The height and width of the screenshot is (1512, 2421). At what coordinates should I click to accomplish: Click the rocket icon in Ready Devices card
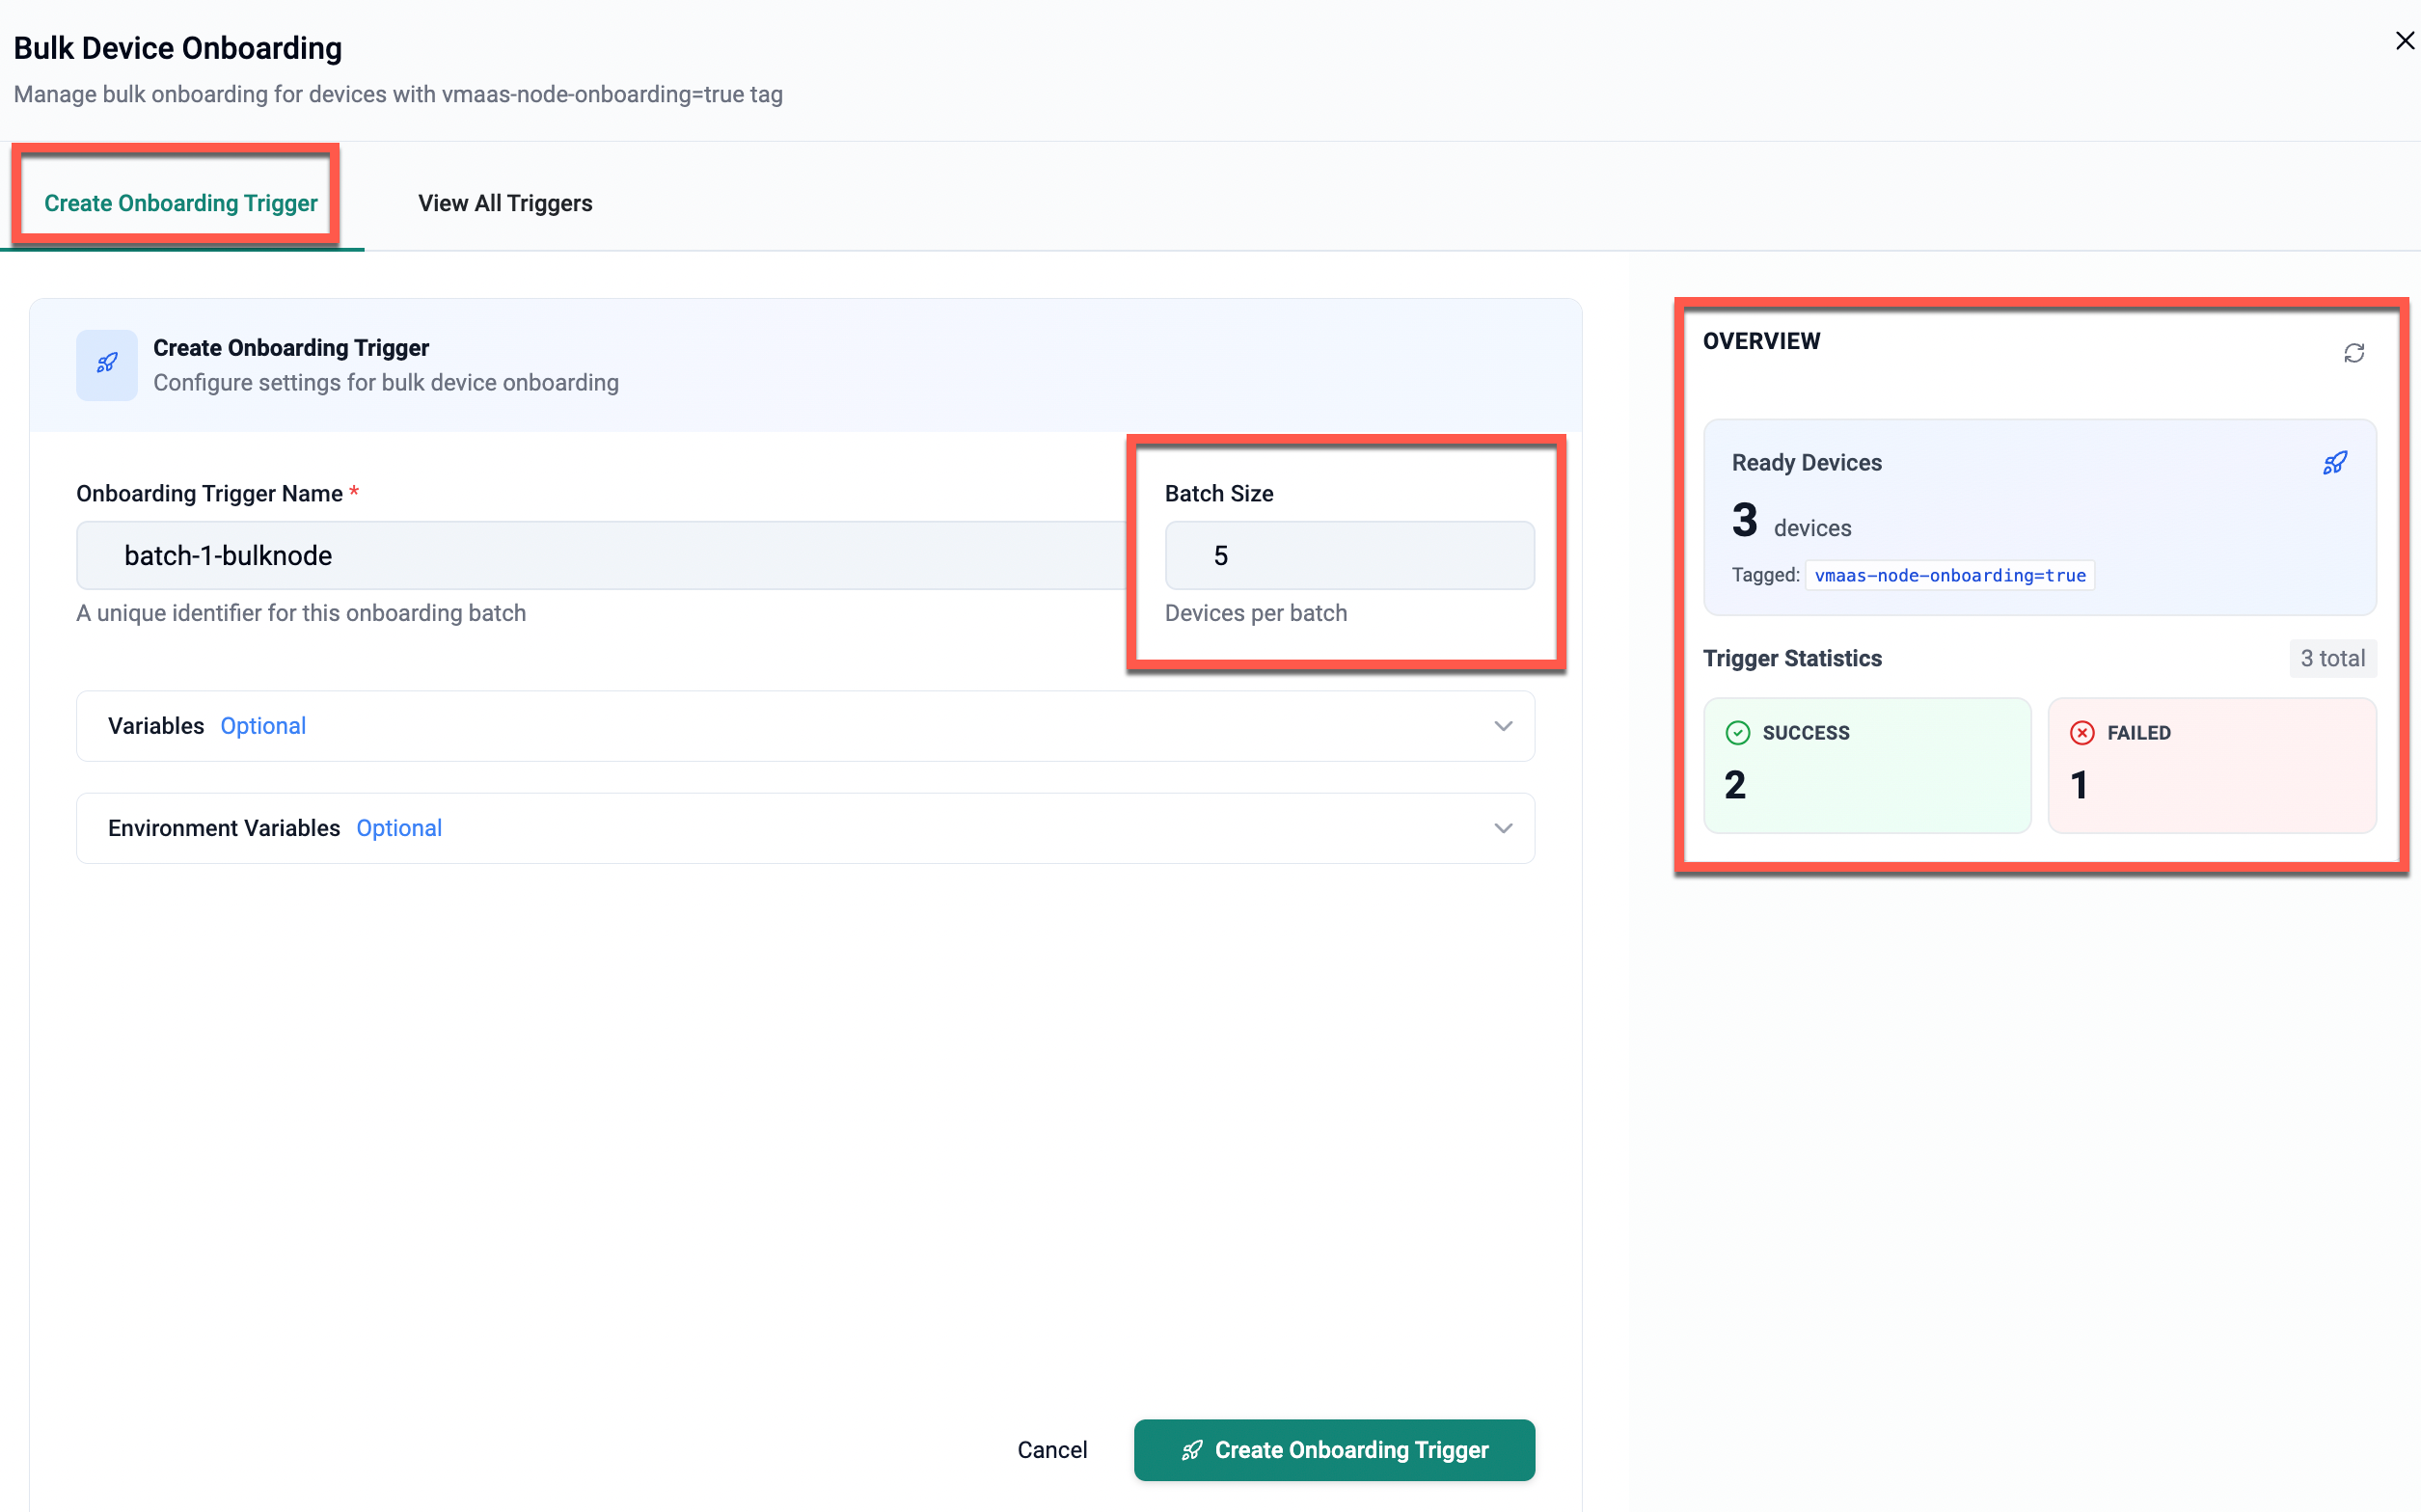click(x=2334, y=463)
